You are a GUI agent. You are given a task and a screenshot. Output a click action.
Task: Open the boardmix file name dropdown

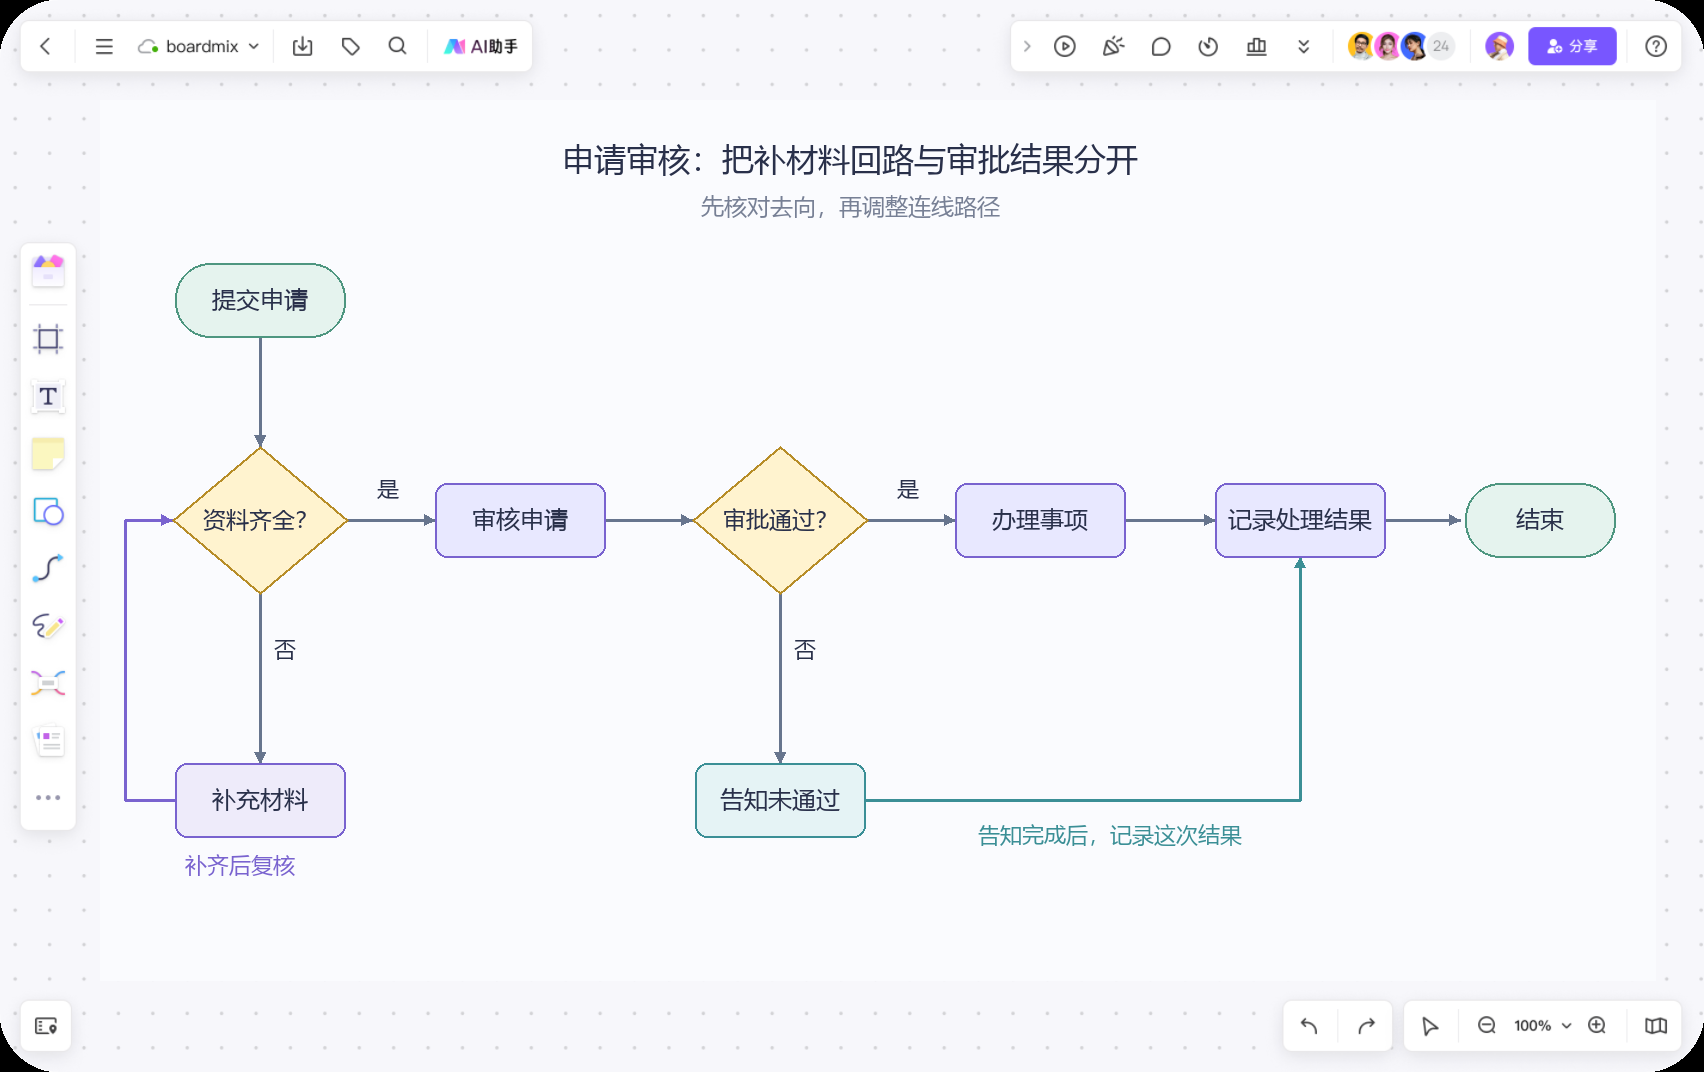coord(199,46)
